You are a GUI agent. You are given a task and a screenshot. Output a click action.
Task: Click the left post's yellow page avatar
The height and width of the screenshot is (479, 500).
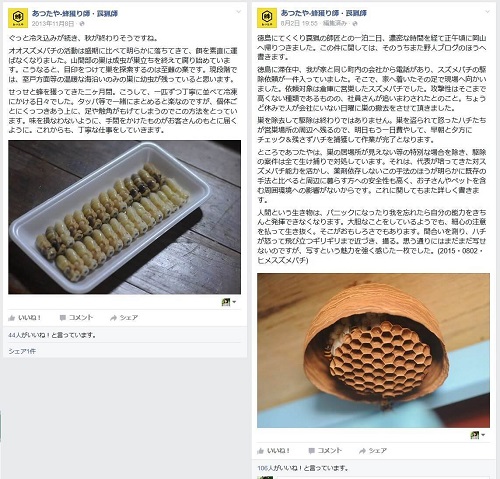point(18,18)
